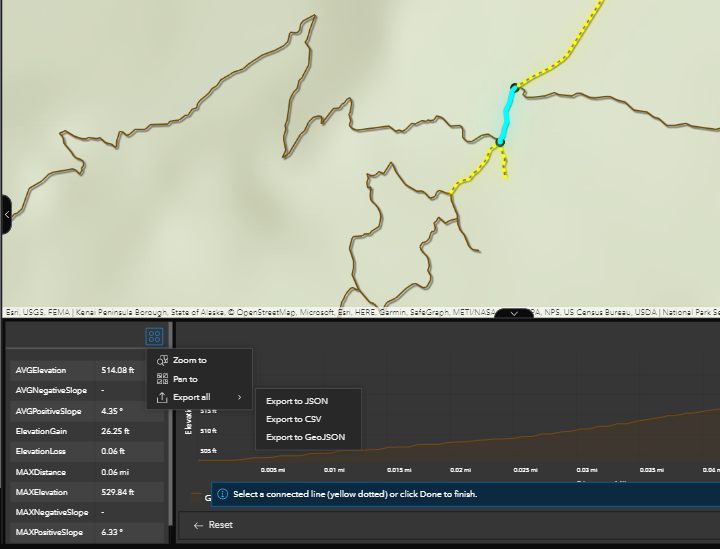The image size is (720, 549).
Task: Select the MAXDistance value 0.06 mi
Action: tap(115, 472)
